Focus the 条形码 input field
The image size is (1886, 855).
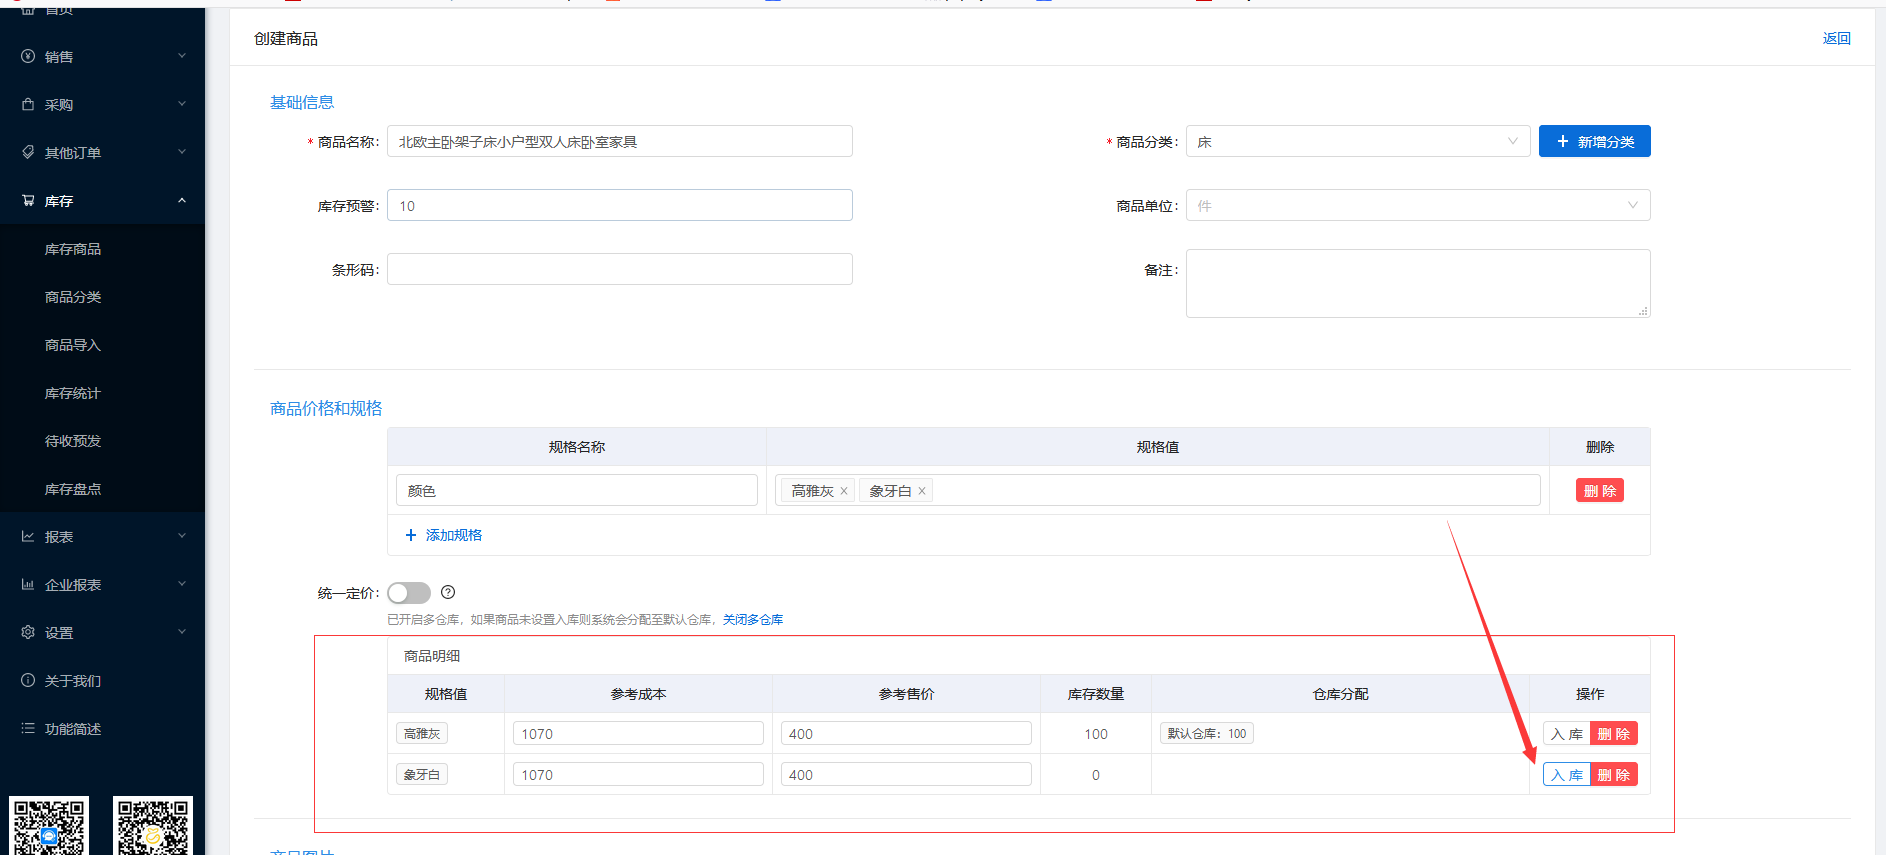pyautogui.click(x=620, y=270)
